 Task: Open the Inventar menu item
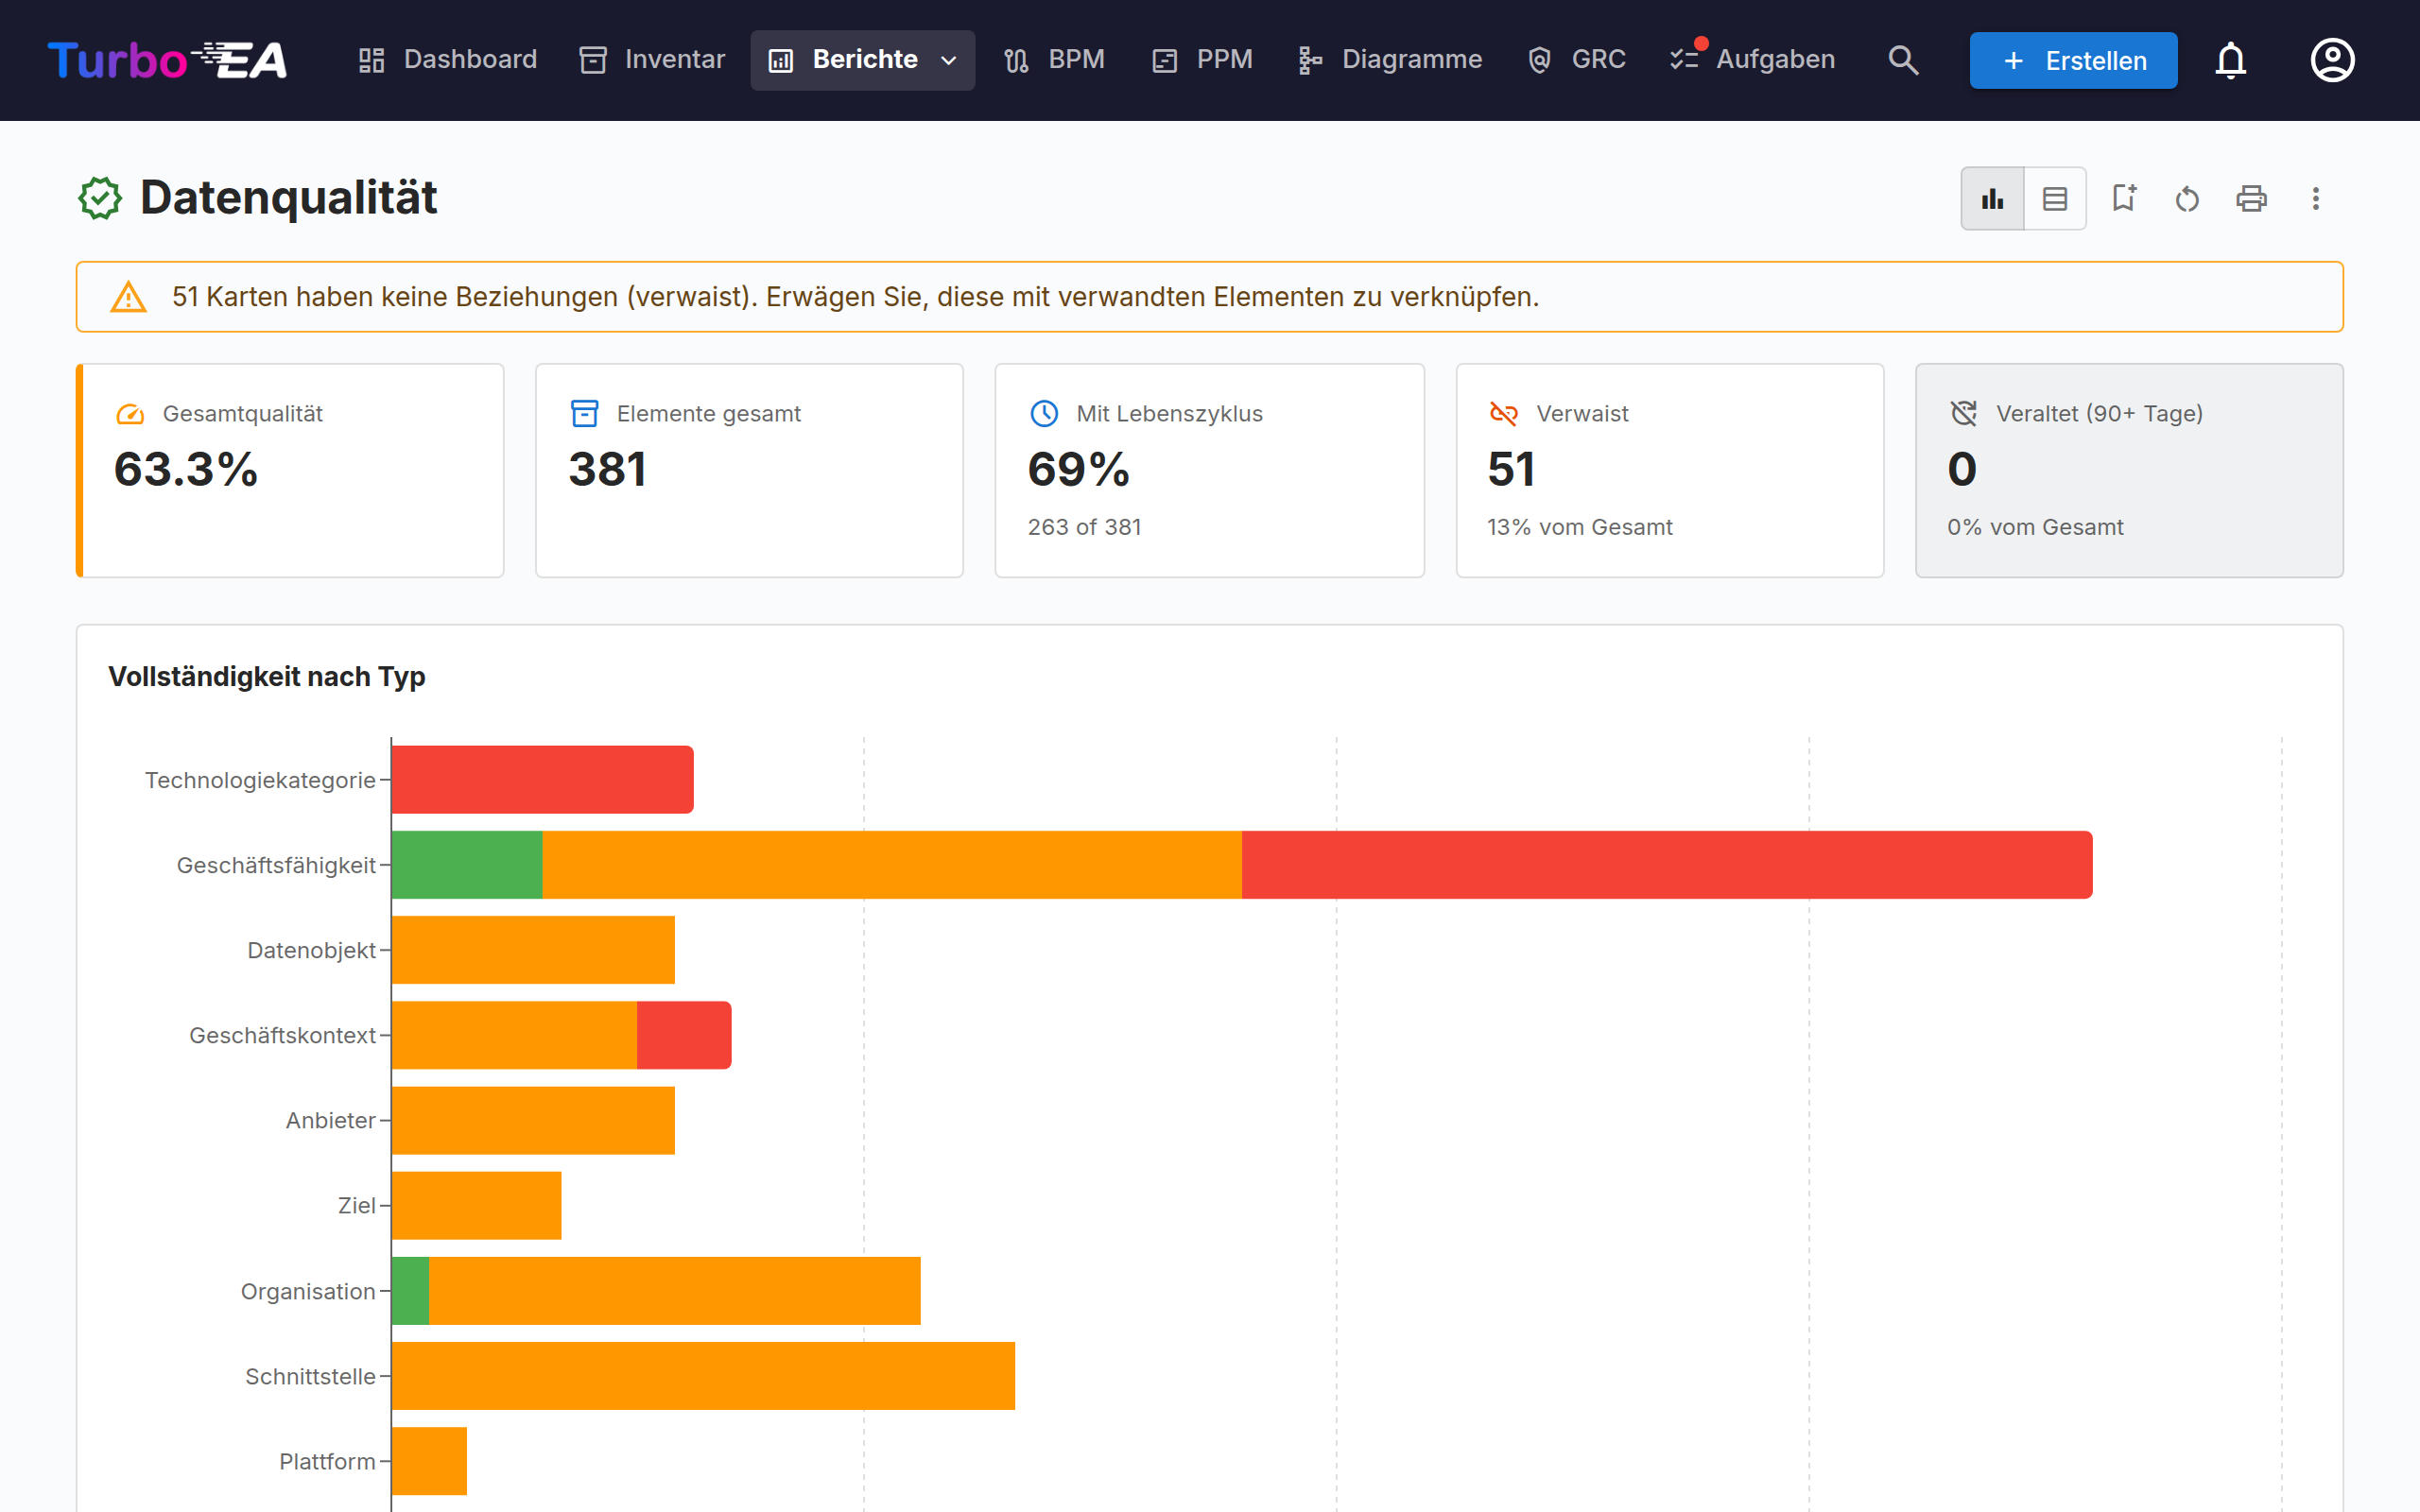tap(652, 60)
